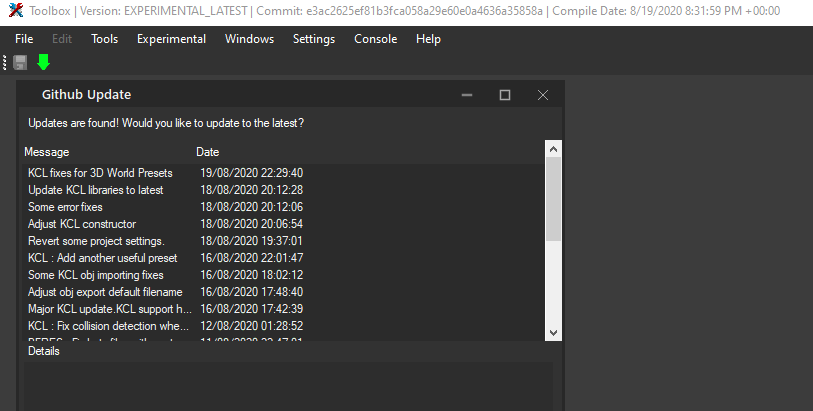Click the update list scrollbar thumb
Screen dimensions: 813x411
click(553, 199)
